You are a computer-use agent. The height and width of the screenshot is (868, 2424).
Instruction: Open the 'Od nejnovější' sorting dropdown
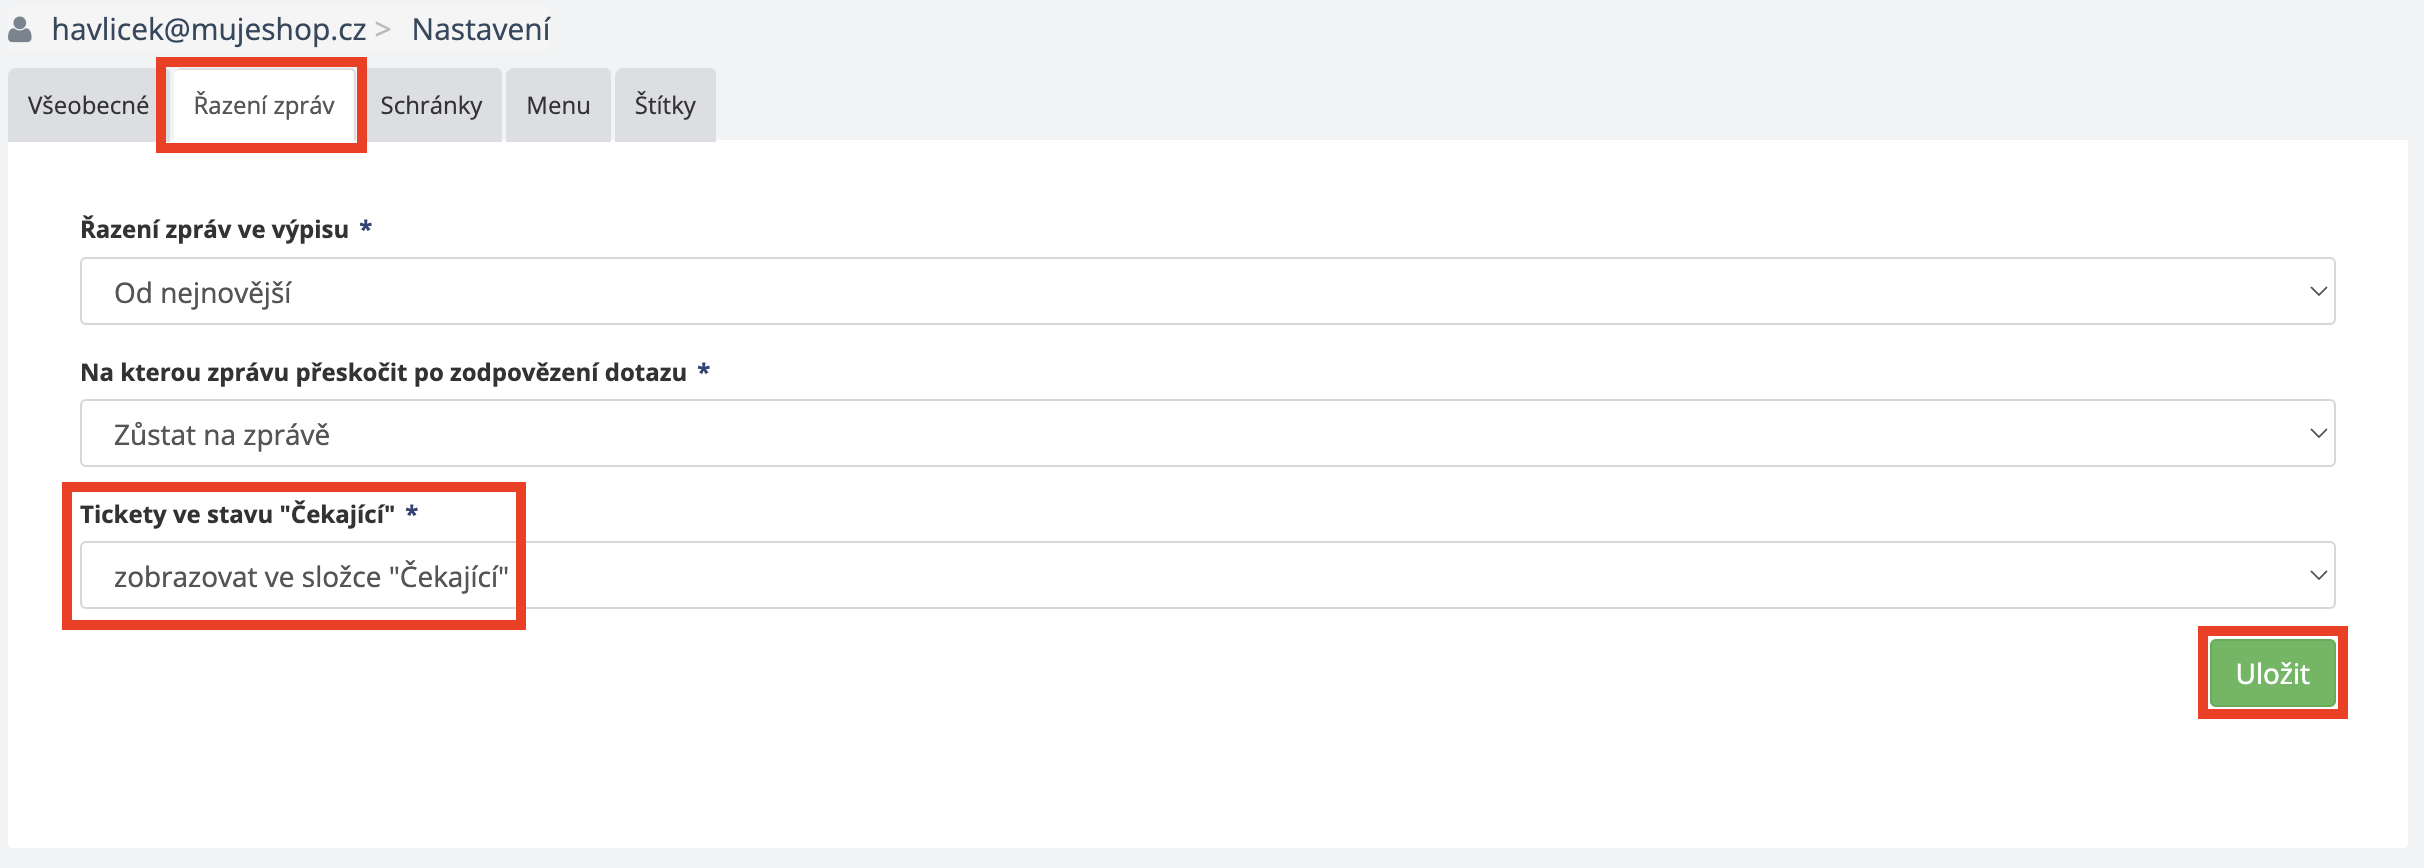coord(1206,292)
